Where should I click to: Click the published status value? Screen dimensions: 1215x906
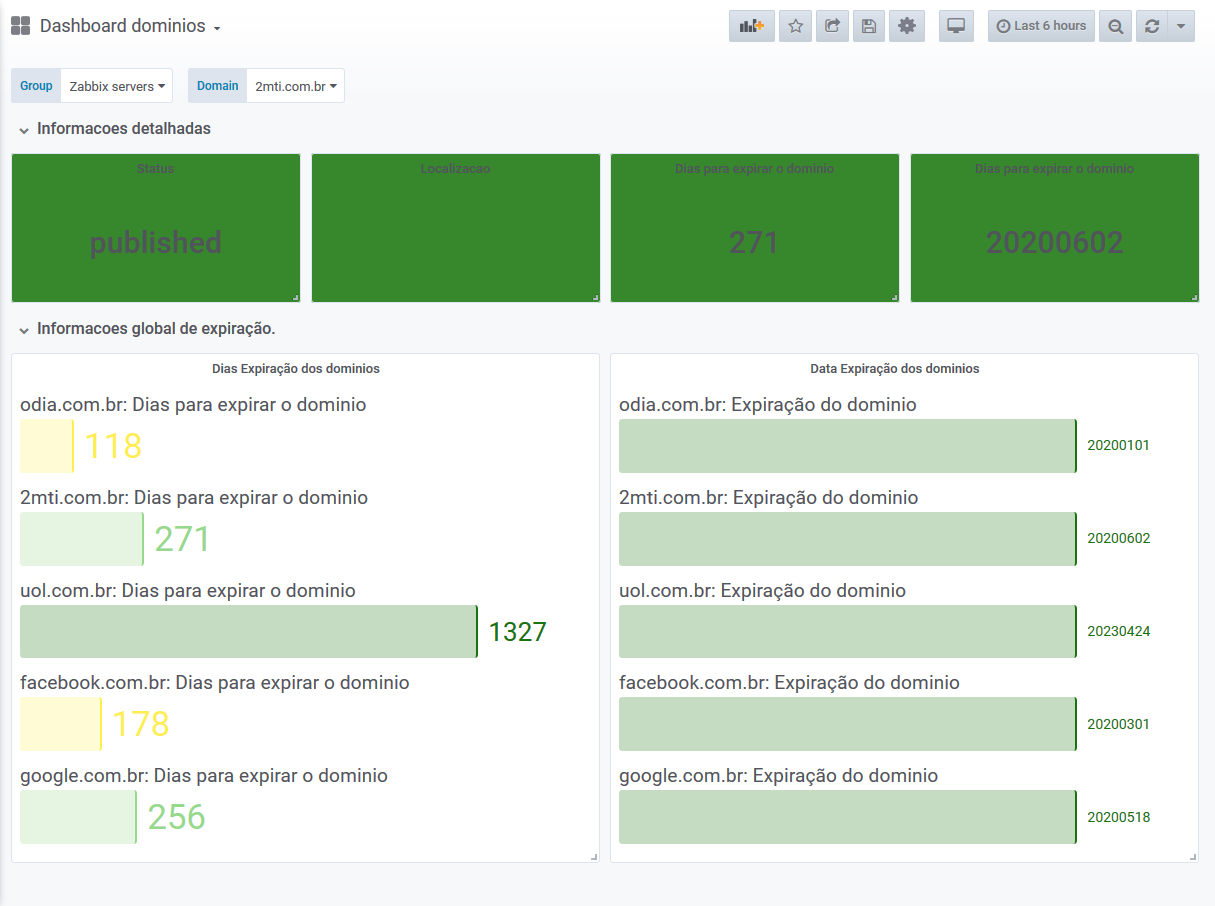point(156,243)
